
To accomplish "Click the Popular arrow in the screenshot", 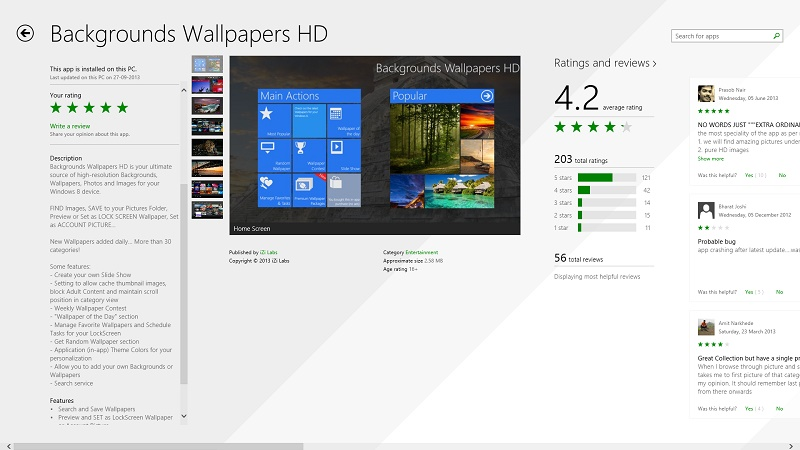I will (x=487, y=96).
